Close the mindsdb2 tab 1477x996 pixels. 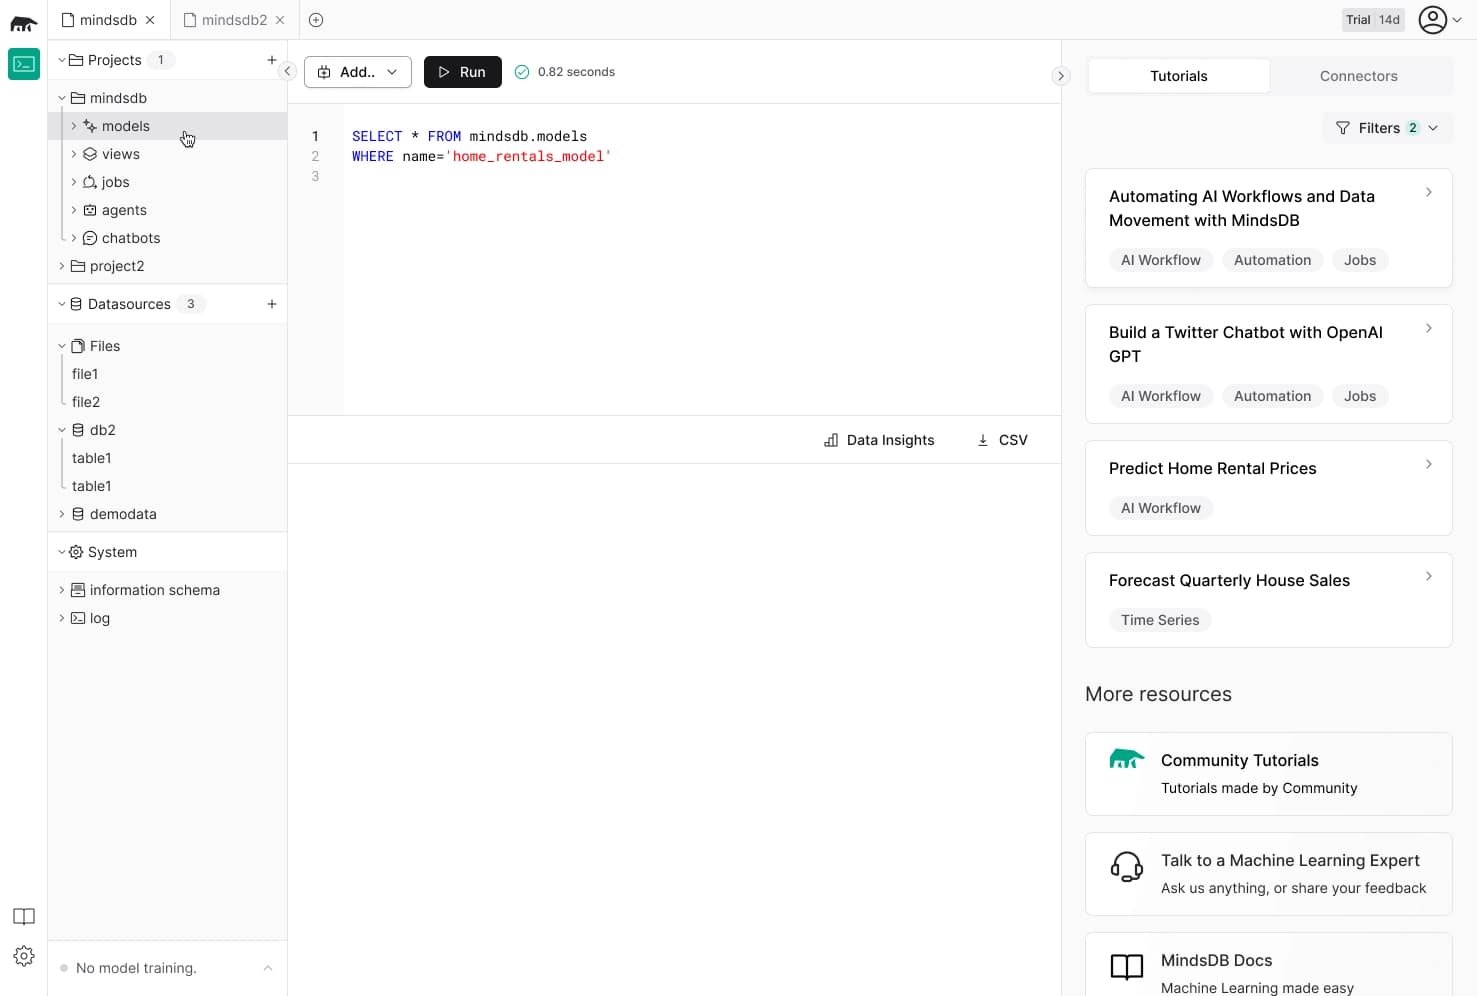click(280, 20)
